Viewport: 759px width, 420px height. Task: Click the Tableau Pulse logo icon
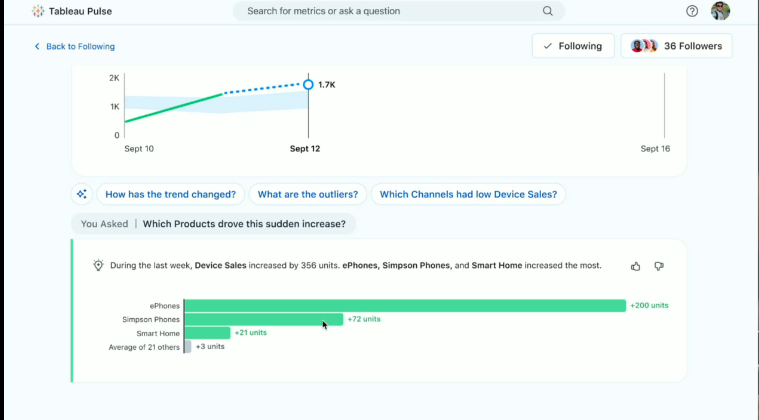click(x=38, y=11)
